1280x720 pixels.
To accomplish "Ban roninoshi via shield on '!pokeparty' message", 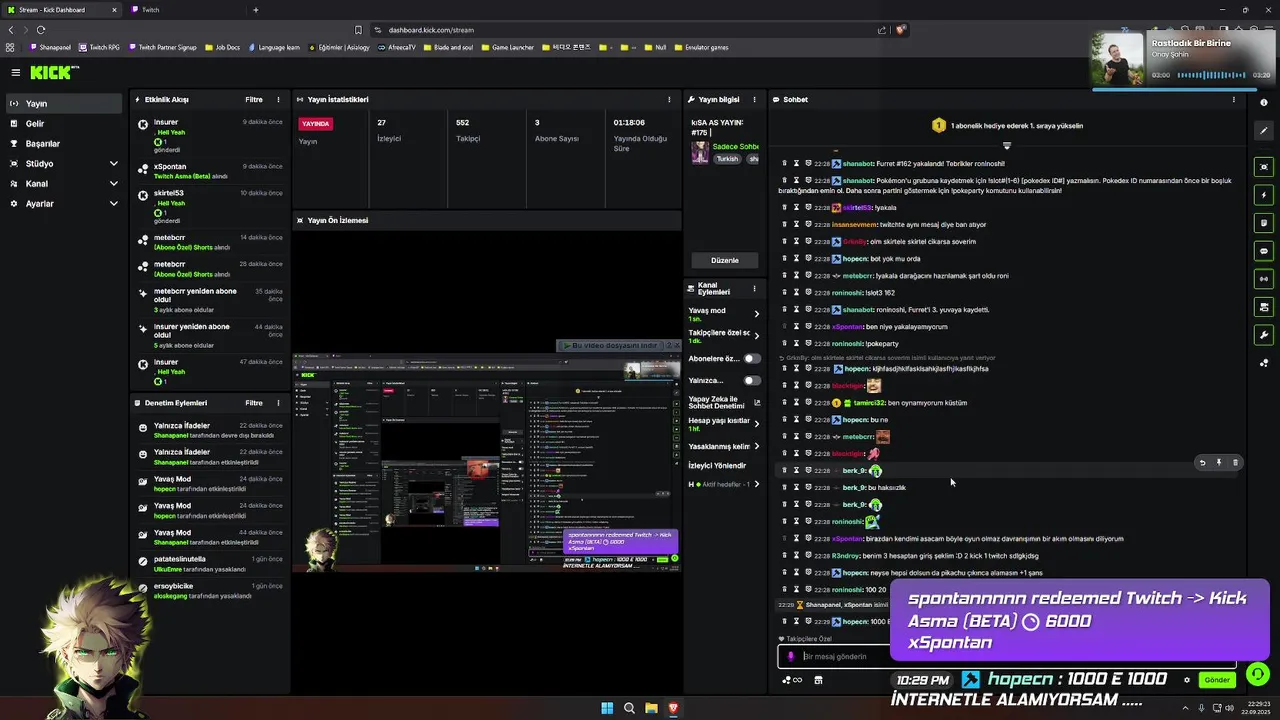I will tap(808, 343).
